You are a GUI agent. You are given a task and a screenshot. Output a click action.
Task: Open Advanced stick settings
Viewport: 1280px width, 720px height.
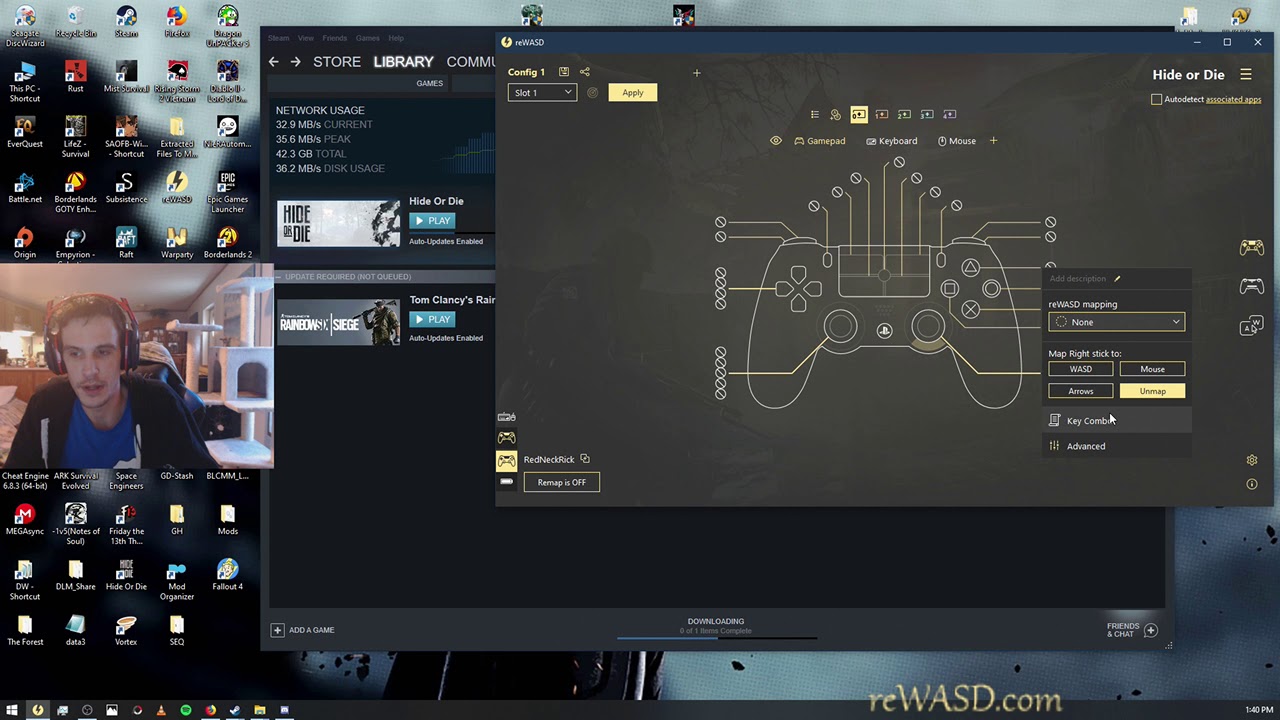[1117, 446]
